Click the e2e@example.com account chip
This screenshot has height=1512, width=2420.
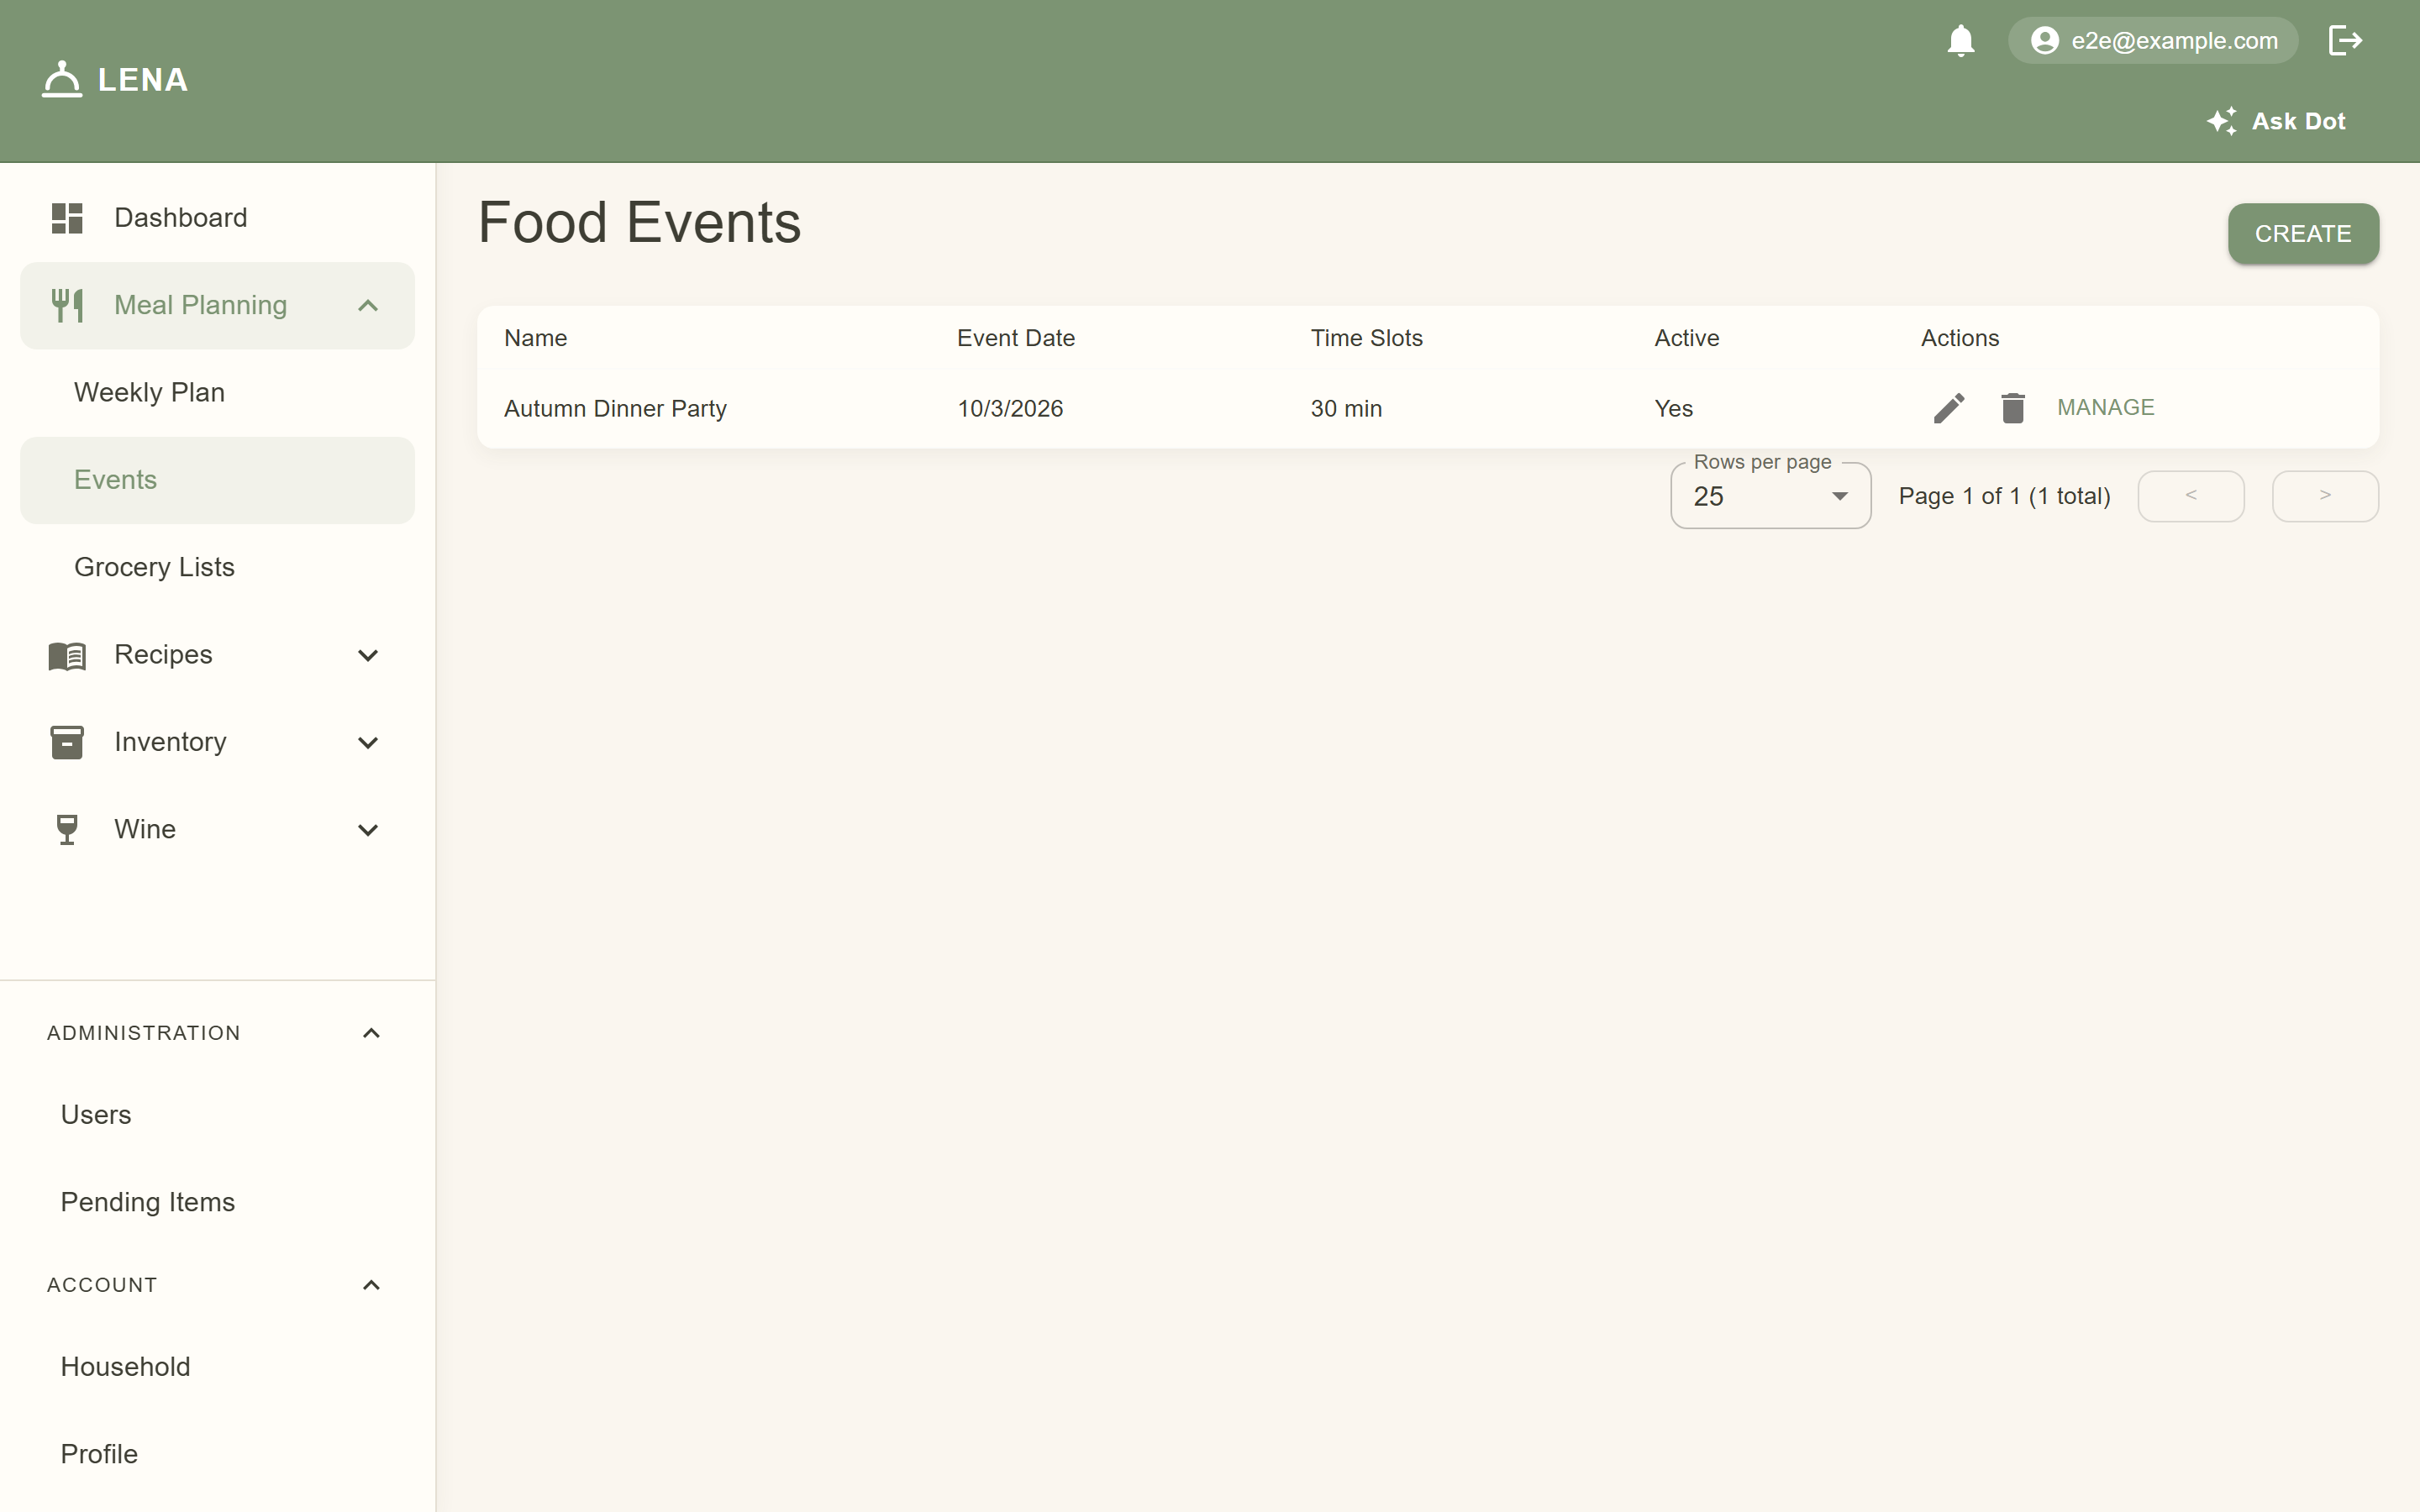2152,41
